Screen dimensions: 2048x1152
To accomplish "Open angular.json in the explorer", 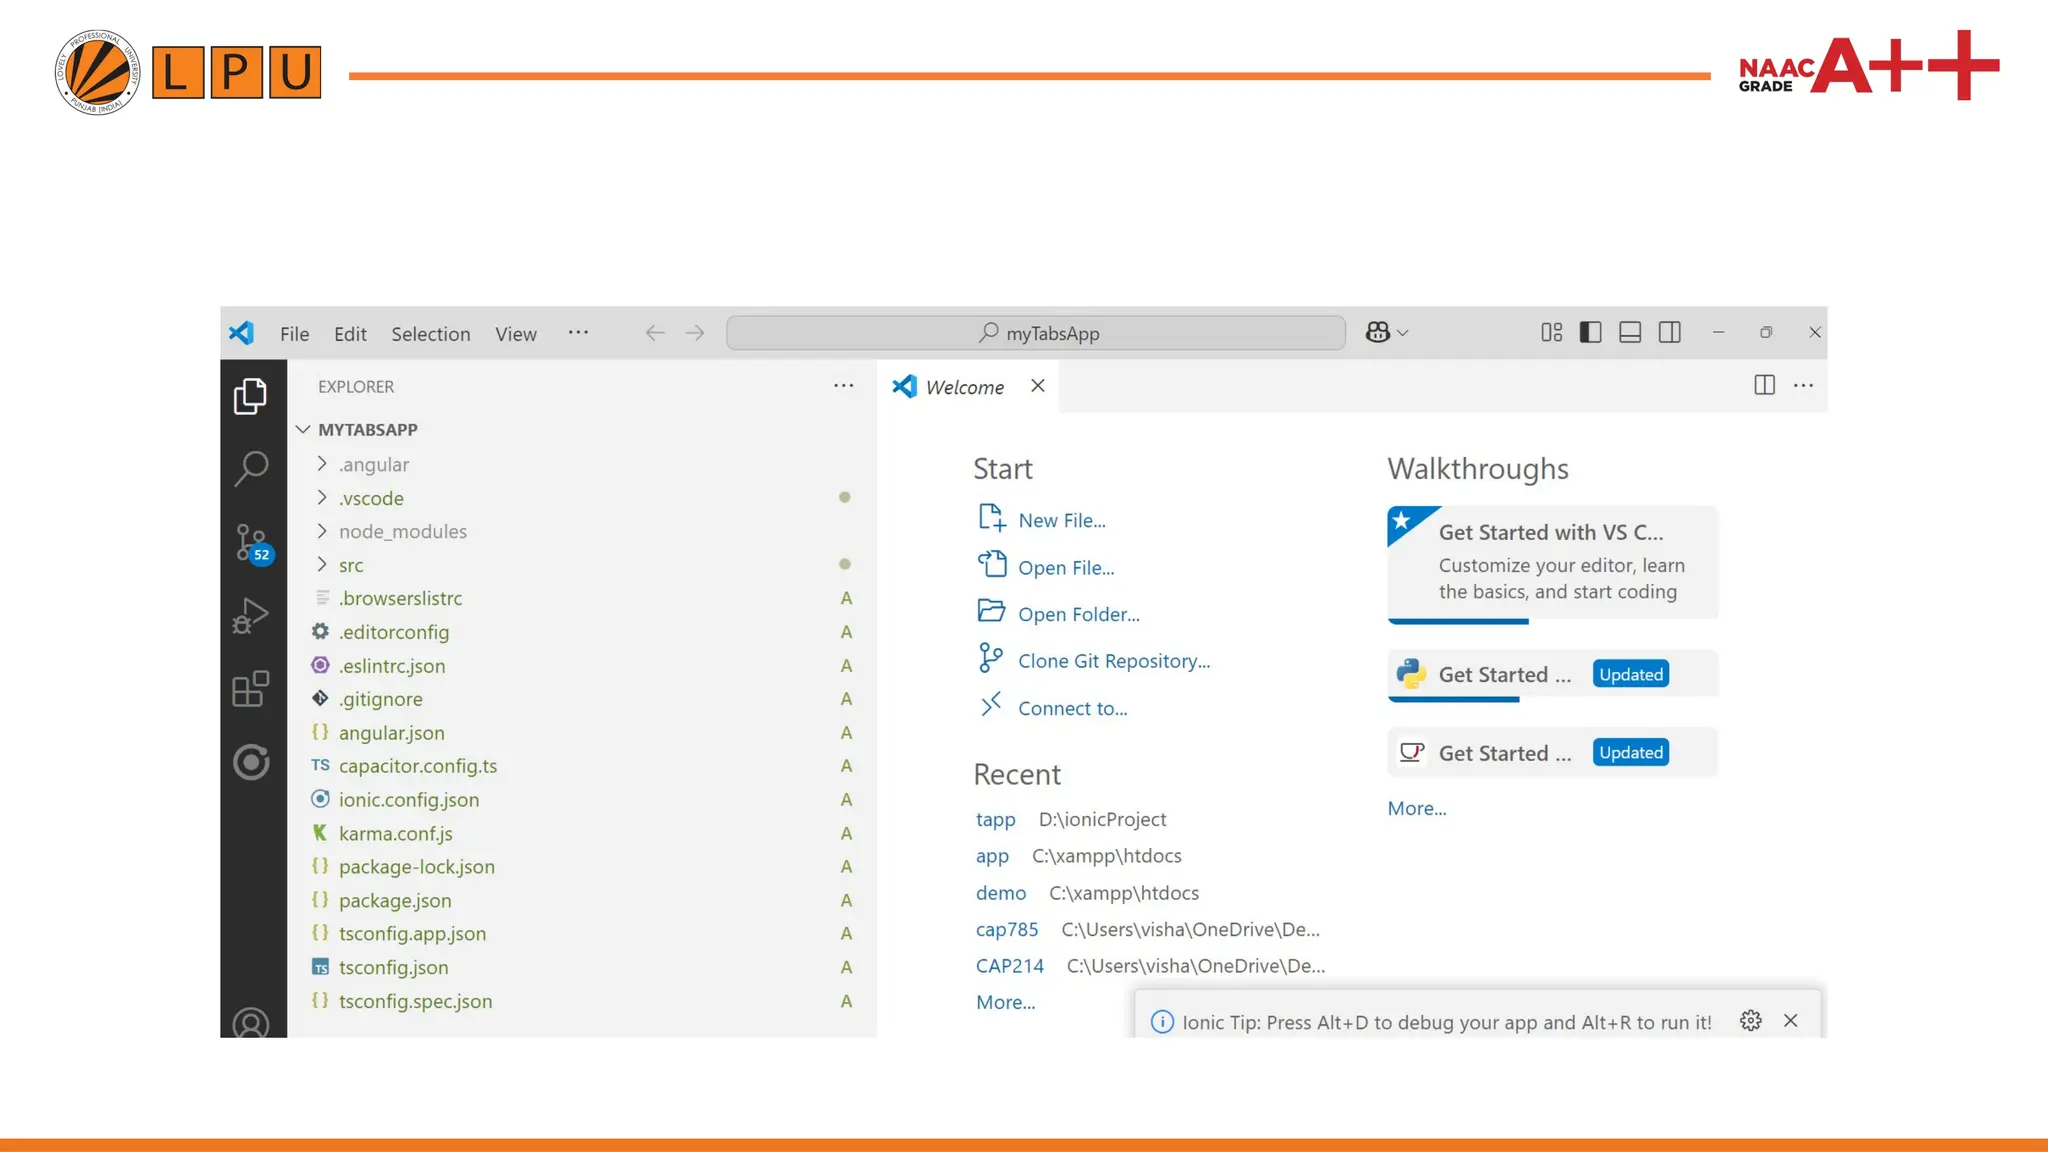I will [391, 733].
